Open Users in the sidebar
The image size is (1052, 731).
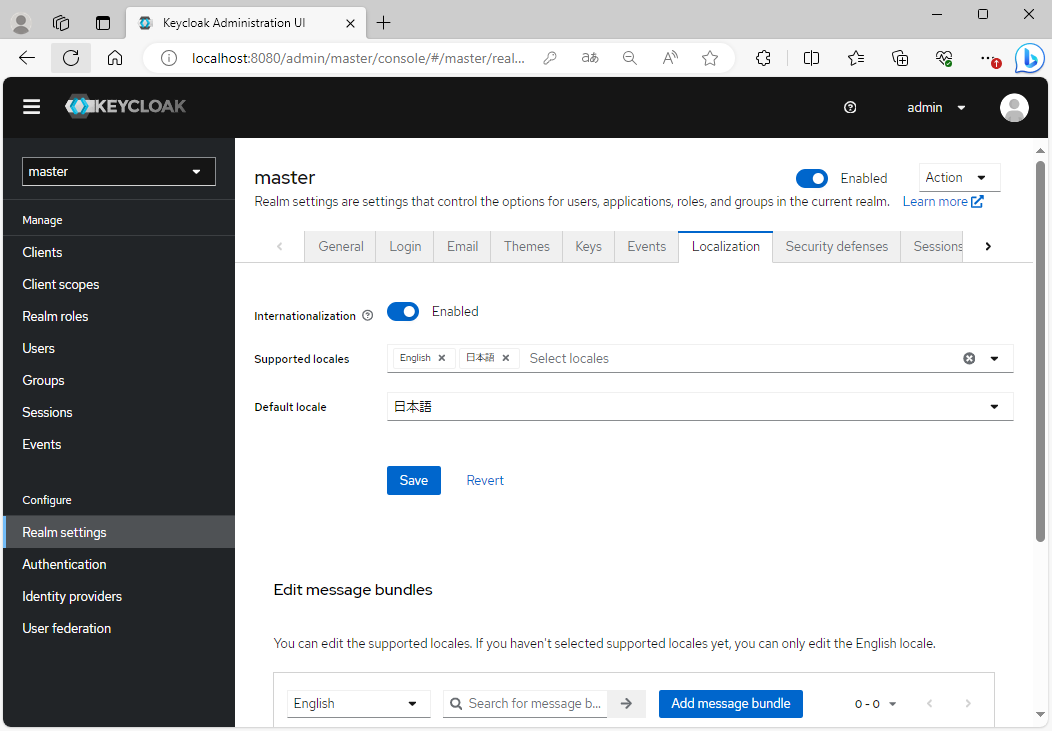click(119, 349)
